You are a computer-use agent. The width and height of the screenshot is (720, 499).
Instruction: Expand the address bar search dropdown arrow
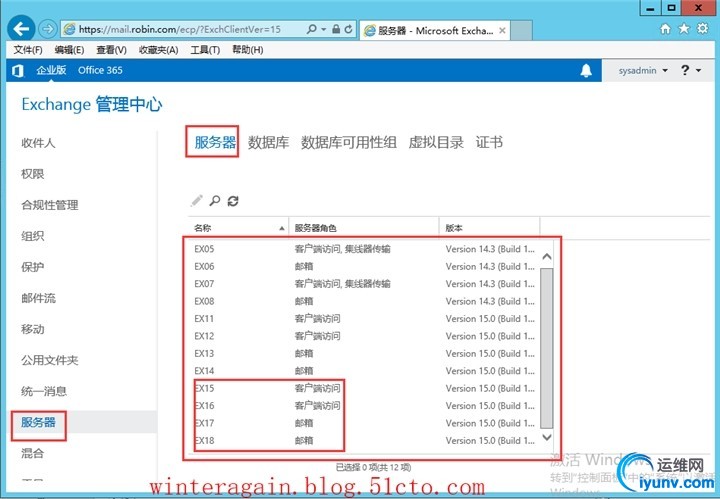click(x=324, y=29)
